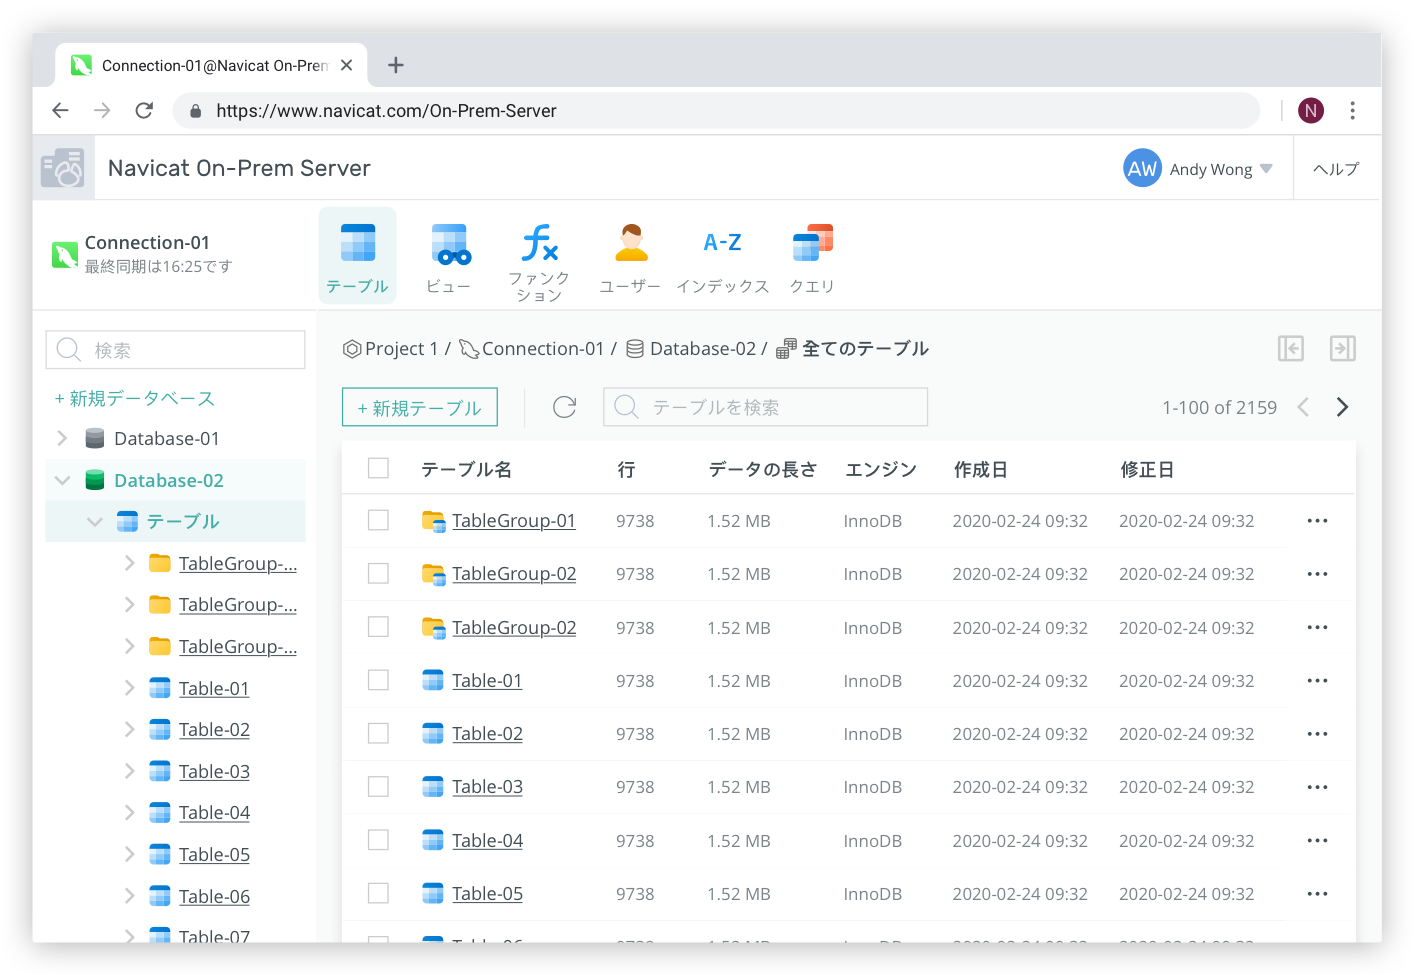Open the Functions (ファンクション) section

[x=539, y=262]
